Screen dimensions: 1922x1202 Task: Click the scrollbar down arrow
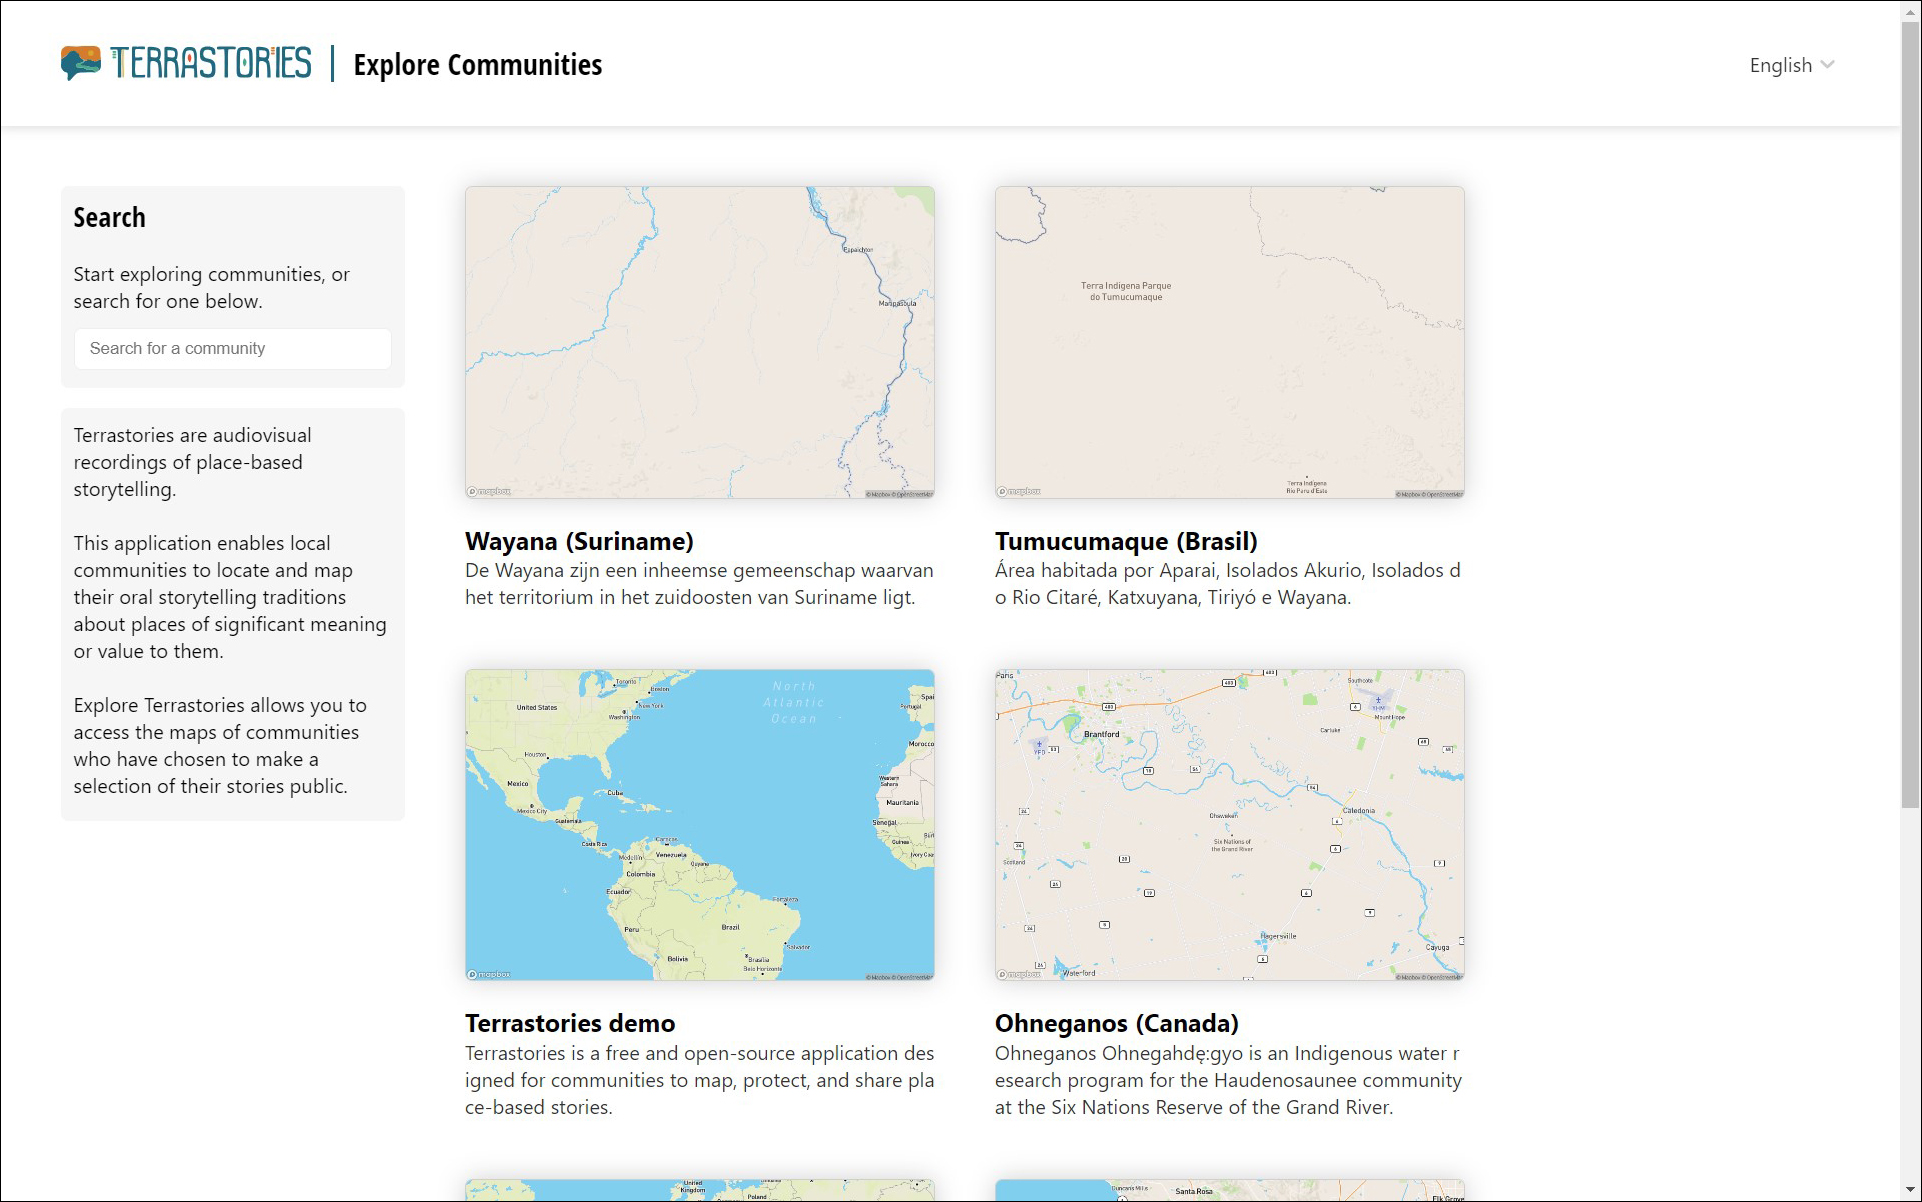click(1910, 1190)
